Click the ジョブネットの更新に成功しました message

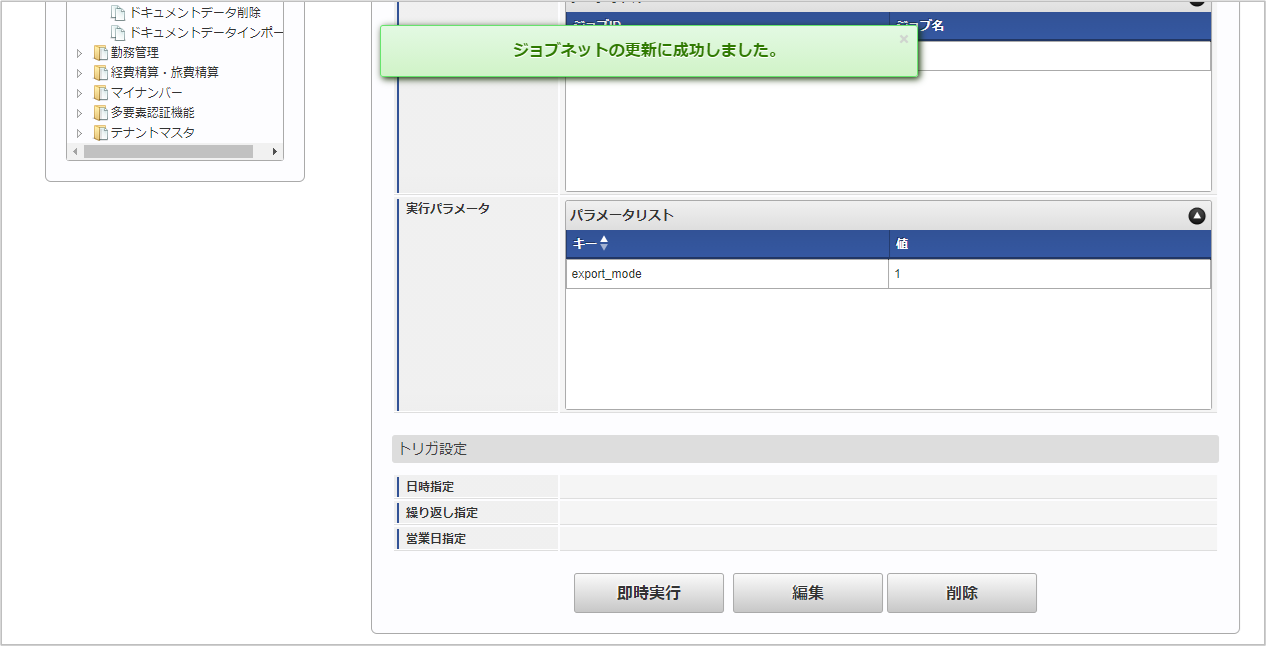point(646,51)
